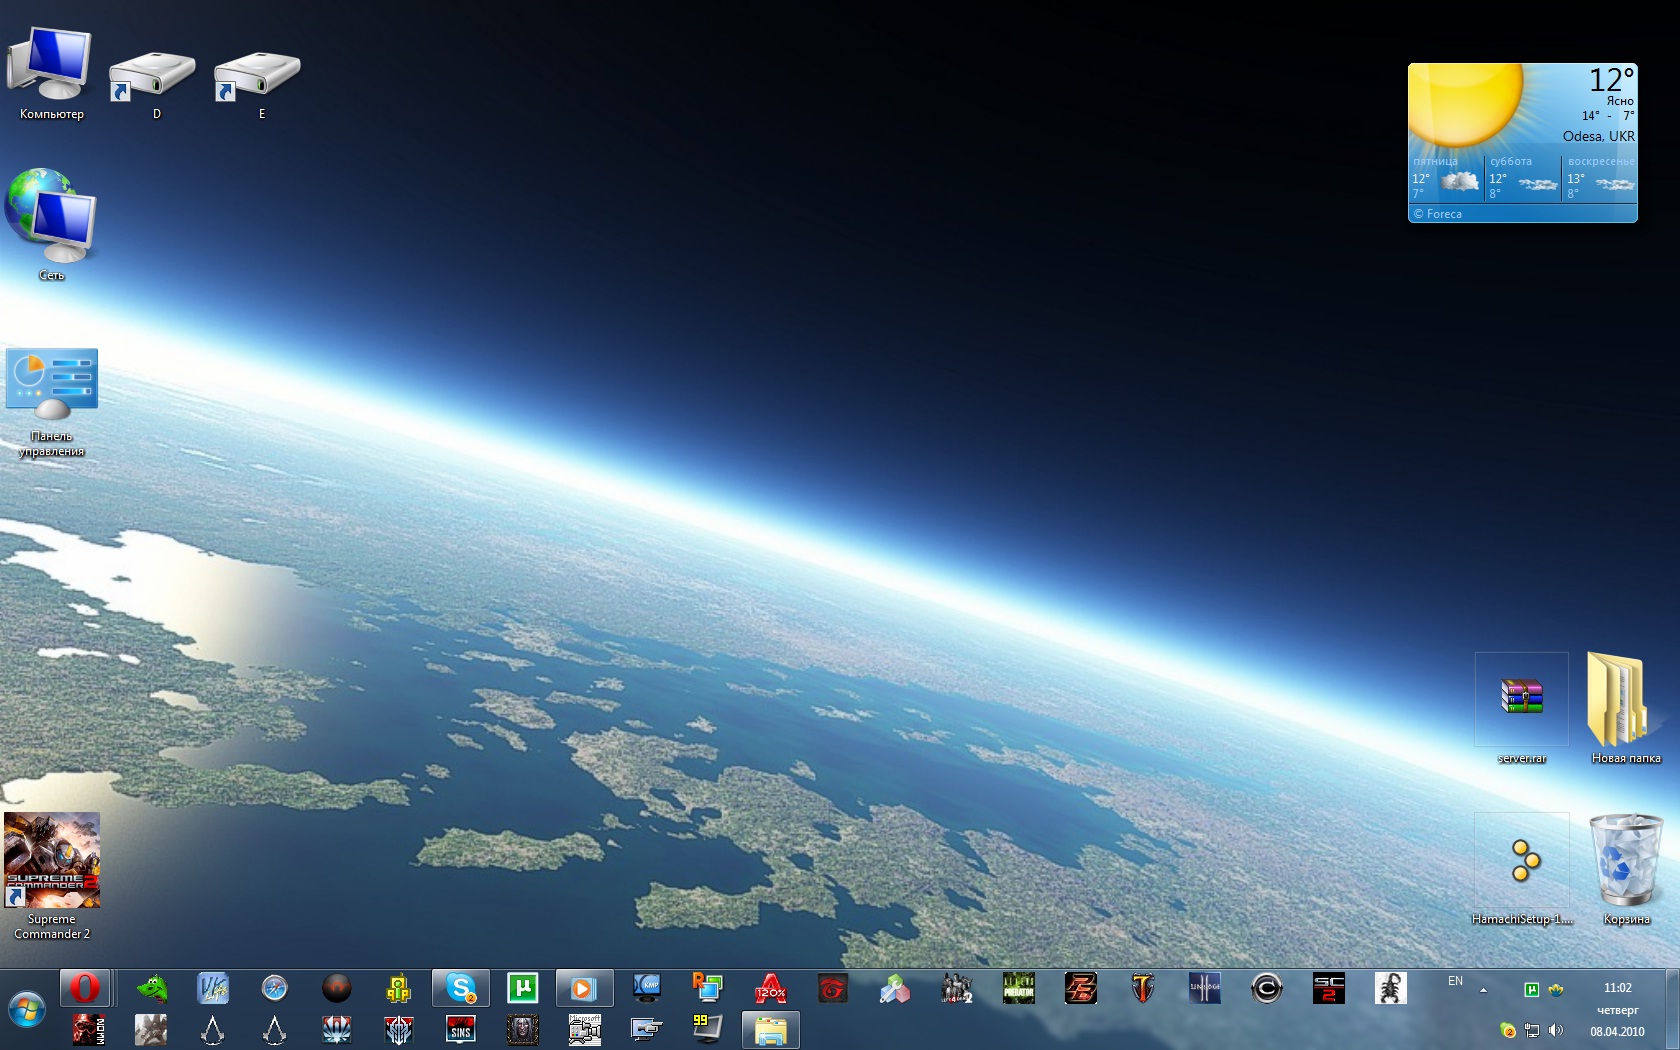Select the drive E shortcut on desktop
The height and width of the screenshot is (1050, 1680).
click(258, 84)
